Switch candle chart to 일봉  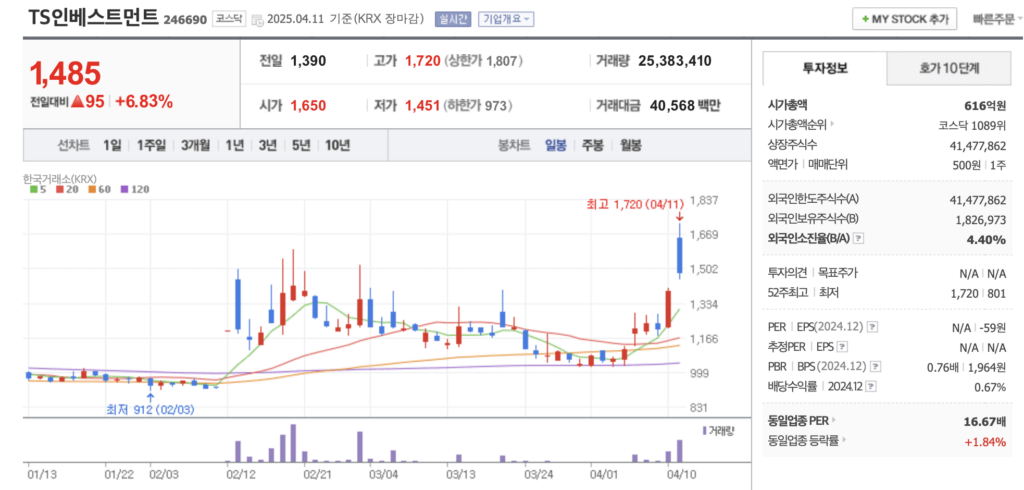click(556, 145)
